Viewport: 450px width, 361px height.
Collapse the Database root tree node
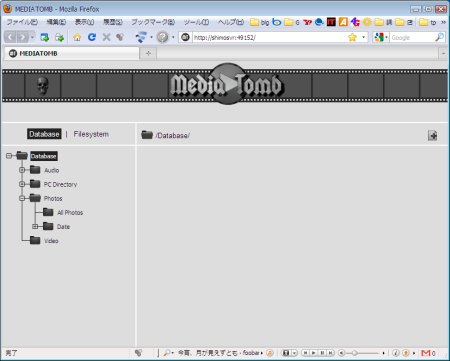click(x=9, y=156)
